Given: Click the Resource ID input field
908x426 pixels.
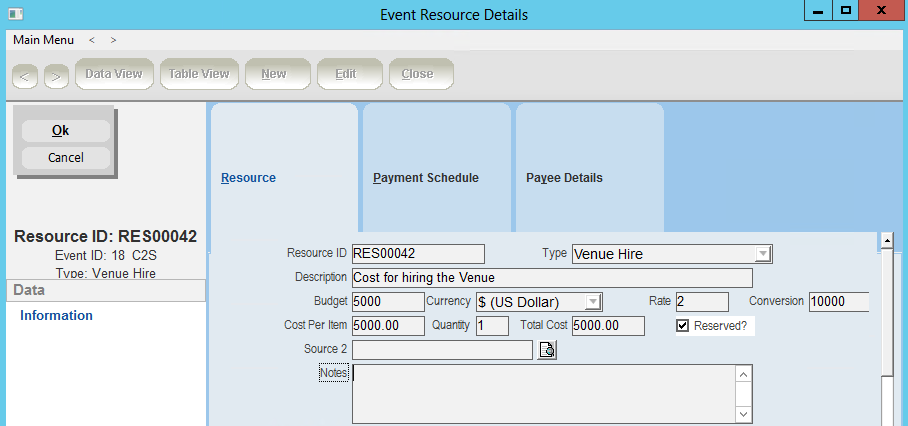Looking at the screenshot, I should coord(418,254).
